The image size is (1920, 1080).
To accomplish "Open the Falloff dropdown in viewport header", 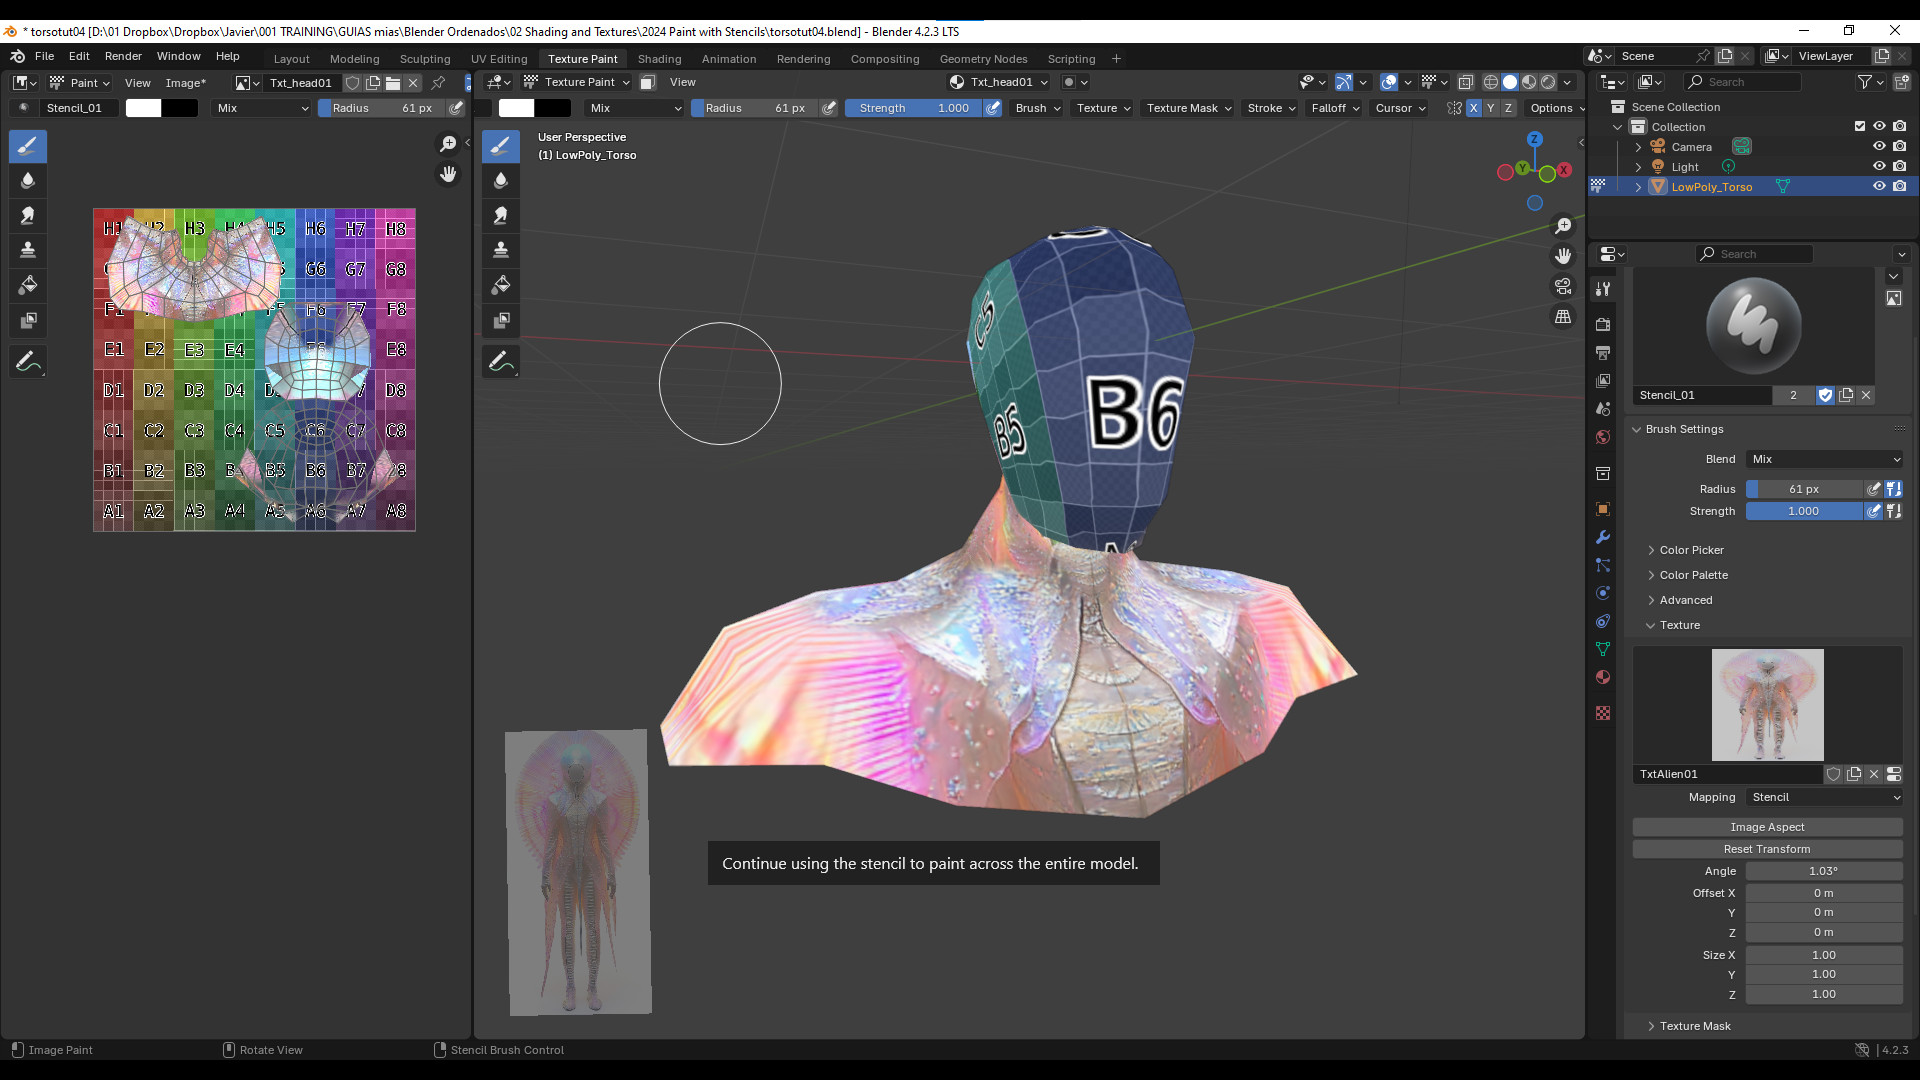I will (1335, 108).
